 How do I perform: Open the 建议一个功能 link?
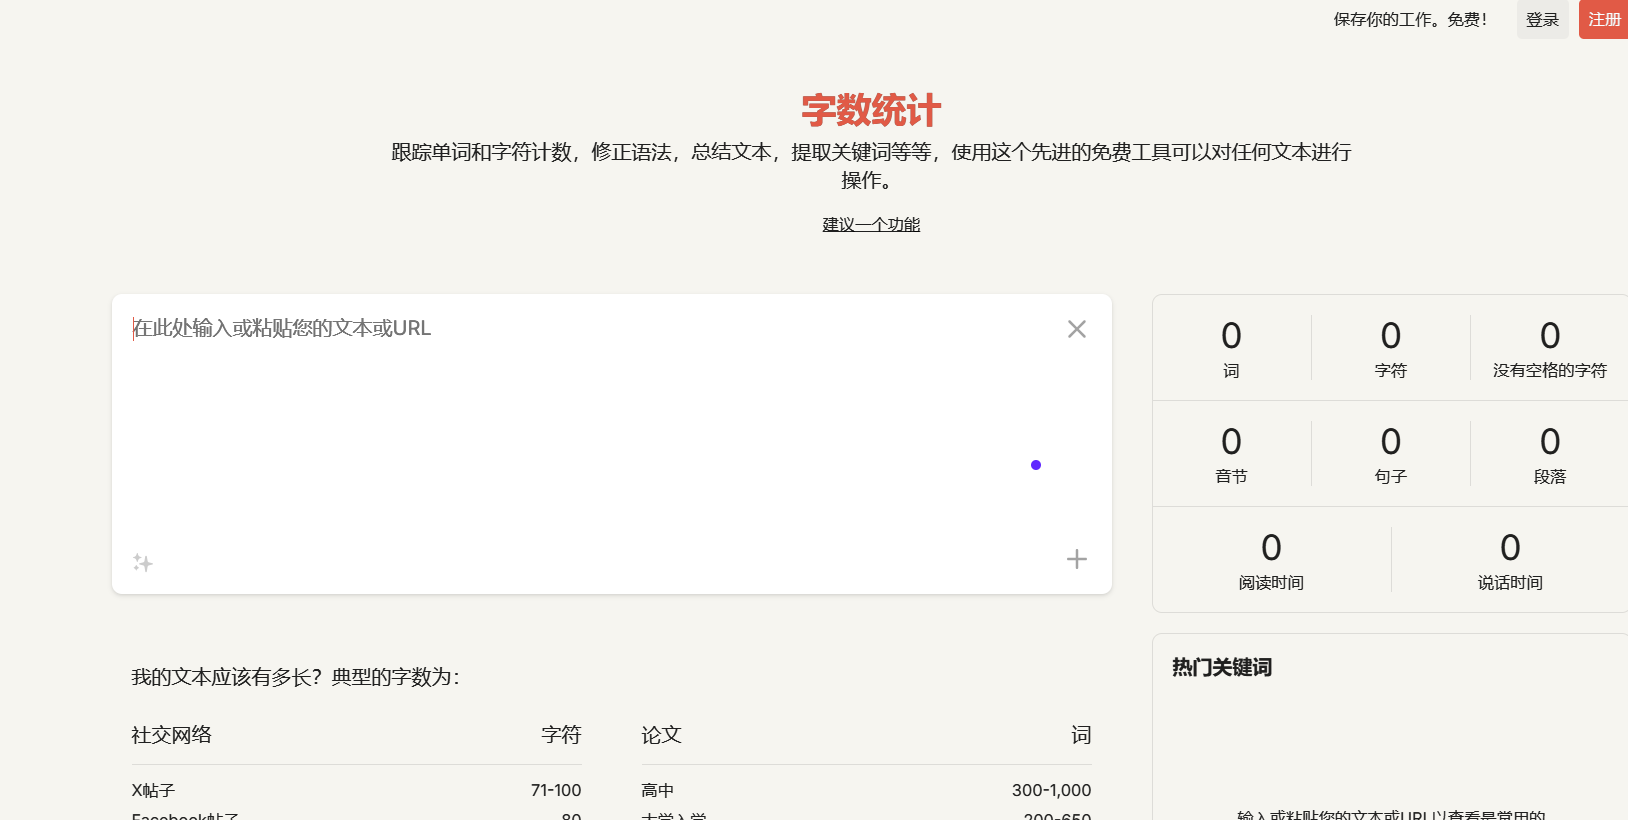871,225
